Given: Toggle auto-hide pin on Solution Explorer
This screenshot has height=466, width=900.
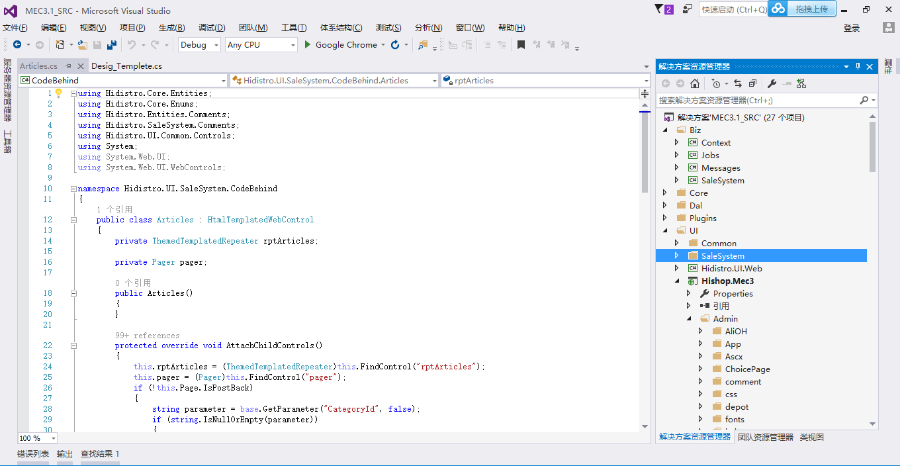Looking at the screenshot, I should [858, 66].
